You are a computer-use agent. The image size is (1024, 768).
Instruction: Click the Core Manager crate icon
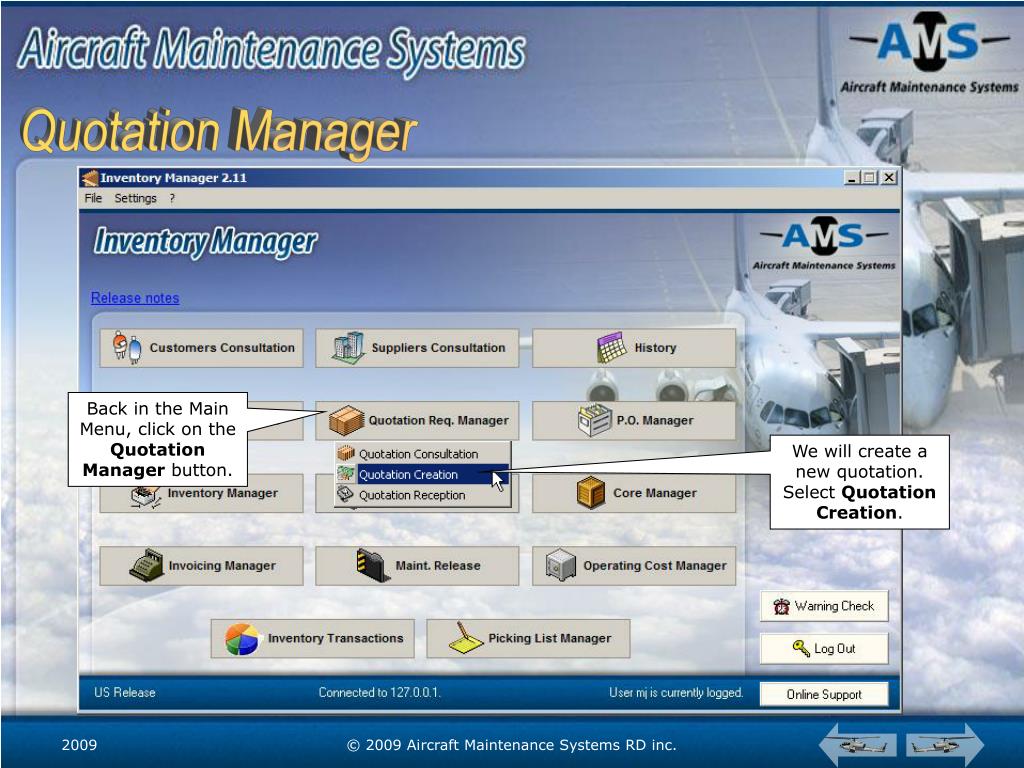tap(591, 492)
